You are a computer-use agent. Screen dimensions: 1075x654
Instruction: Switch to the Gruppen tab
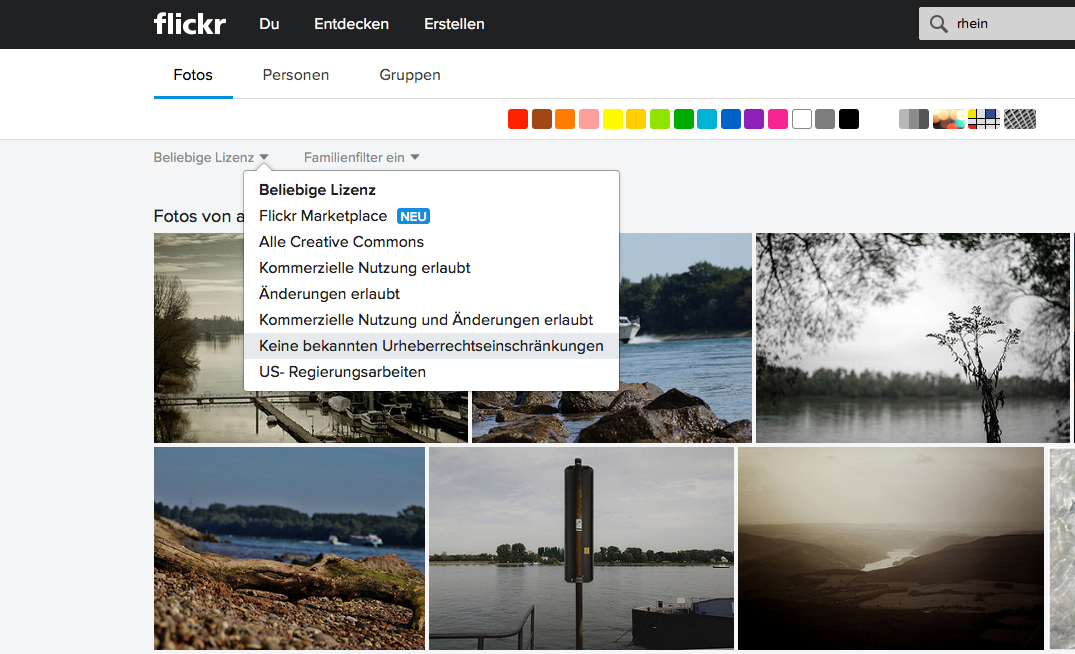point(410,75)
